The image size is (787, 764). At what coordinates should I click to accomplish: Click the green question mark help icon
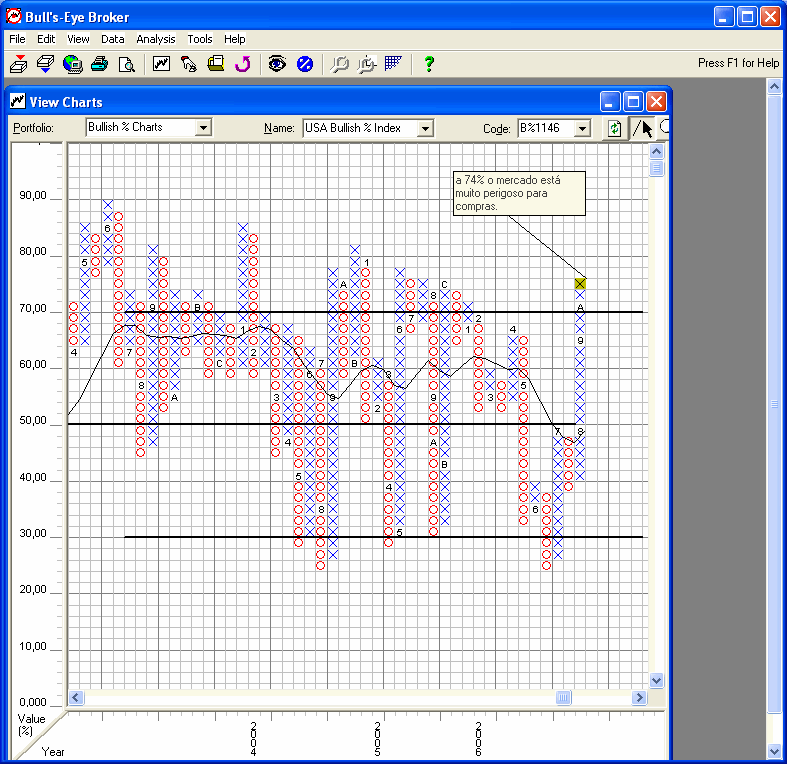coord(429,64)
